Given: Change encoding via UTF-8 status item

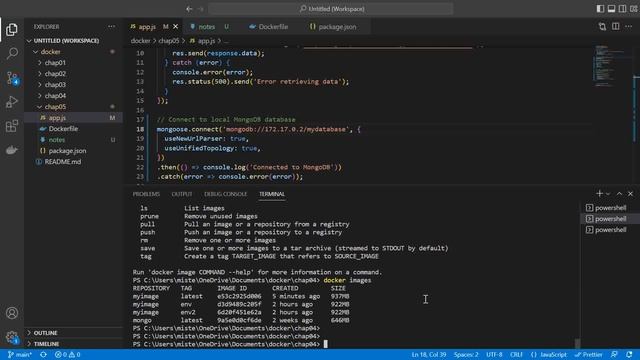Looking at the screenshot, I should (x=494, y=355).
